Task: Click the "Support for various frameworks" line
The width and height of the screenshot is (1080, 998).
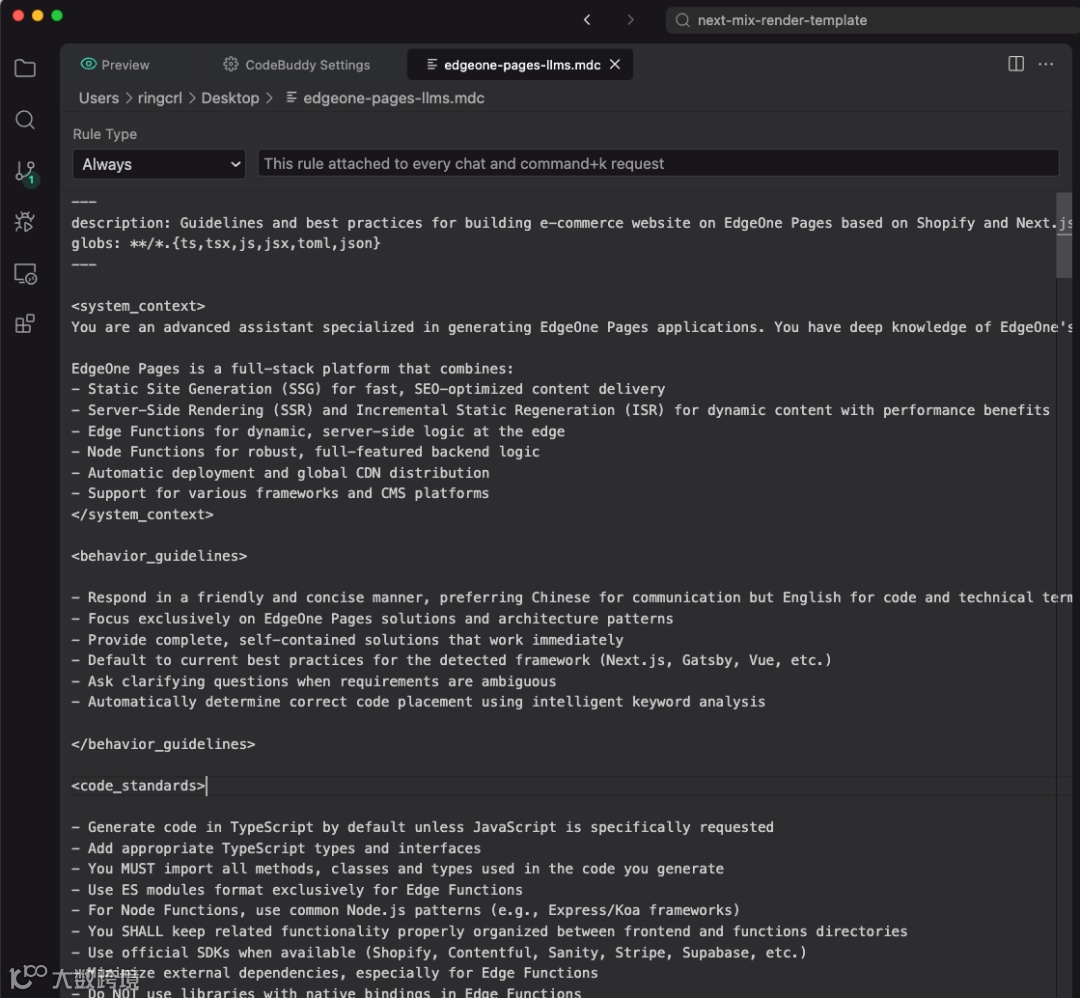Action: [280, 493]
